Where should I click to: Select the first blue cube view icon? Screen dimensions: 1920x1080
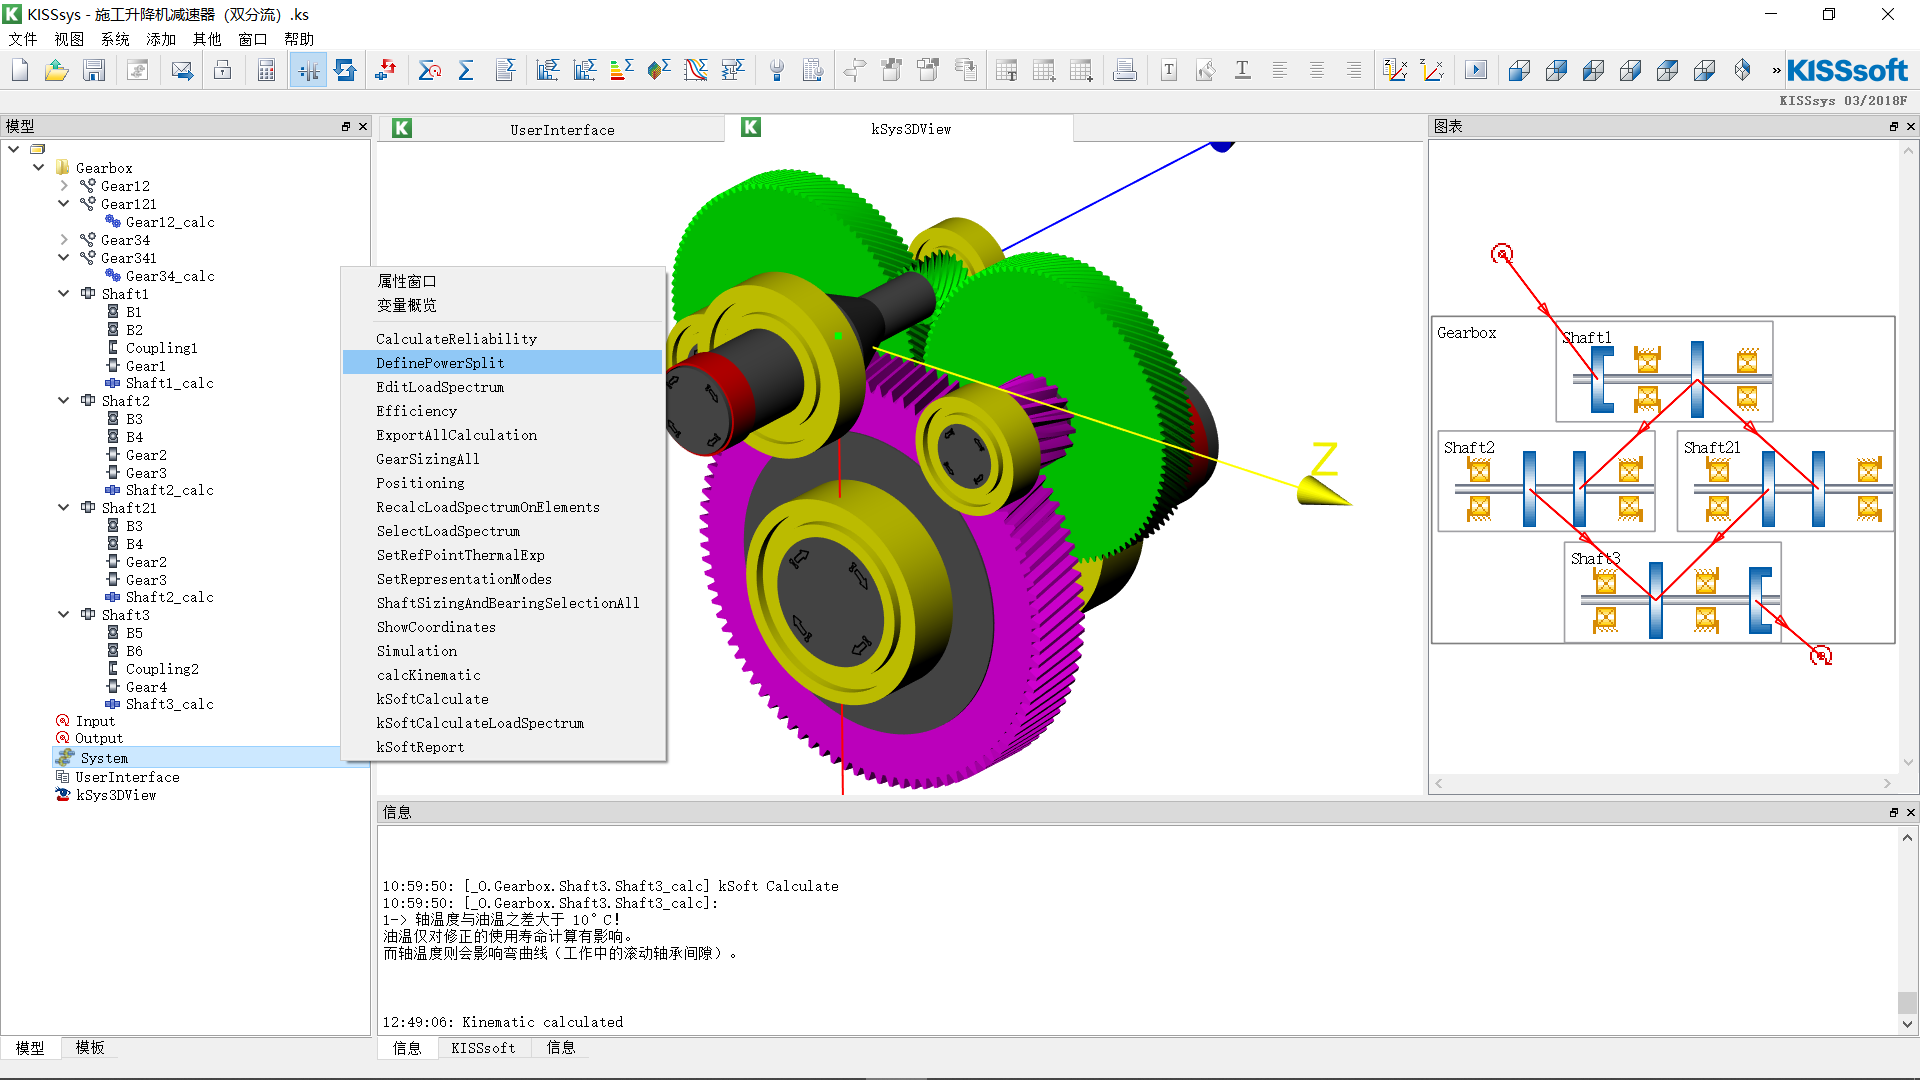[x=1520, y=70]
